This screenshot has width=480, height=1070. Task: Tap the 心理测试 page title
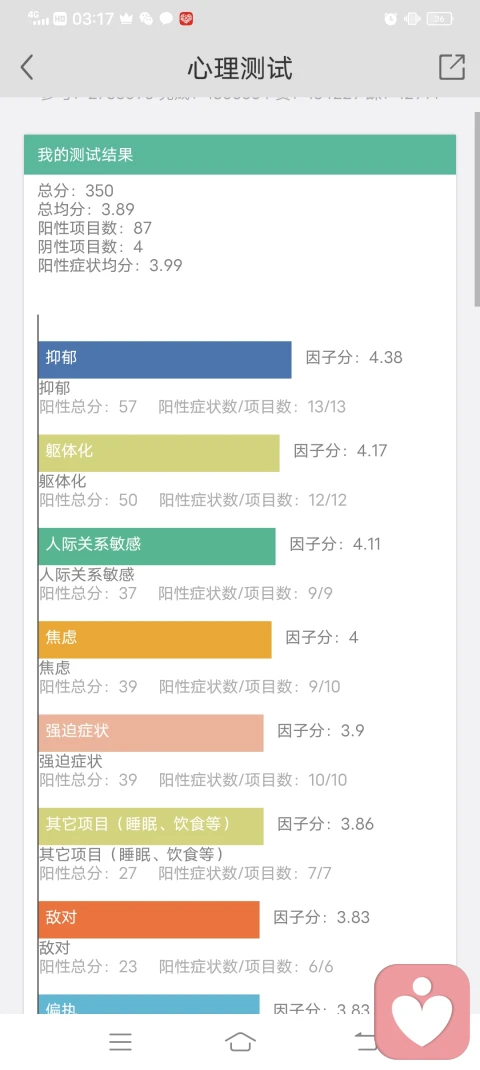tap(240, 68)
